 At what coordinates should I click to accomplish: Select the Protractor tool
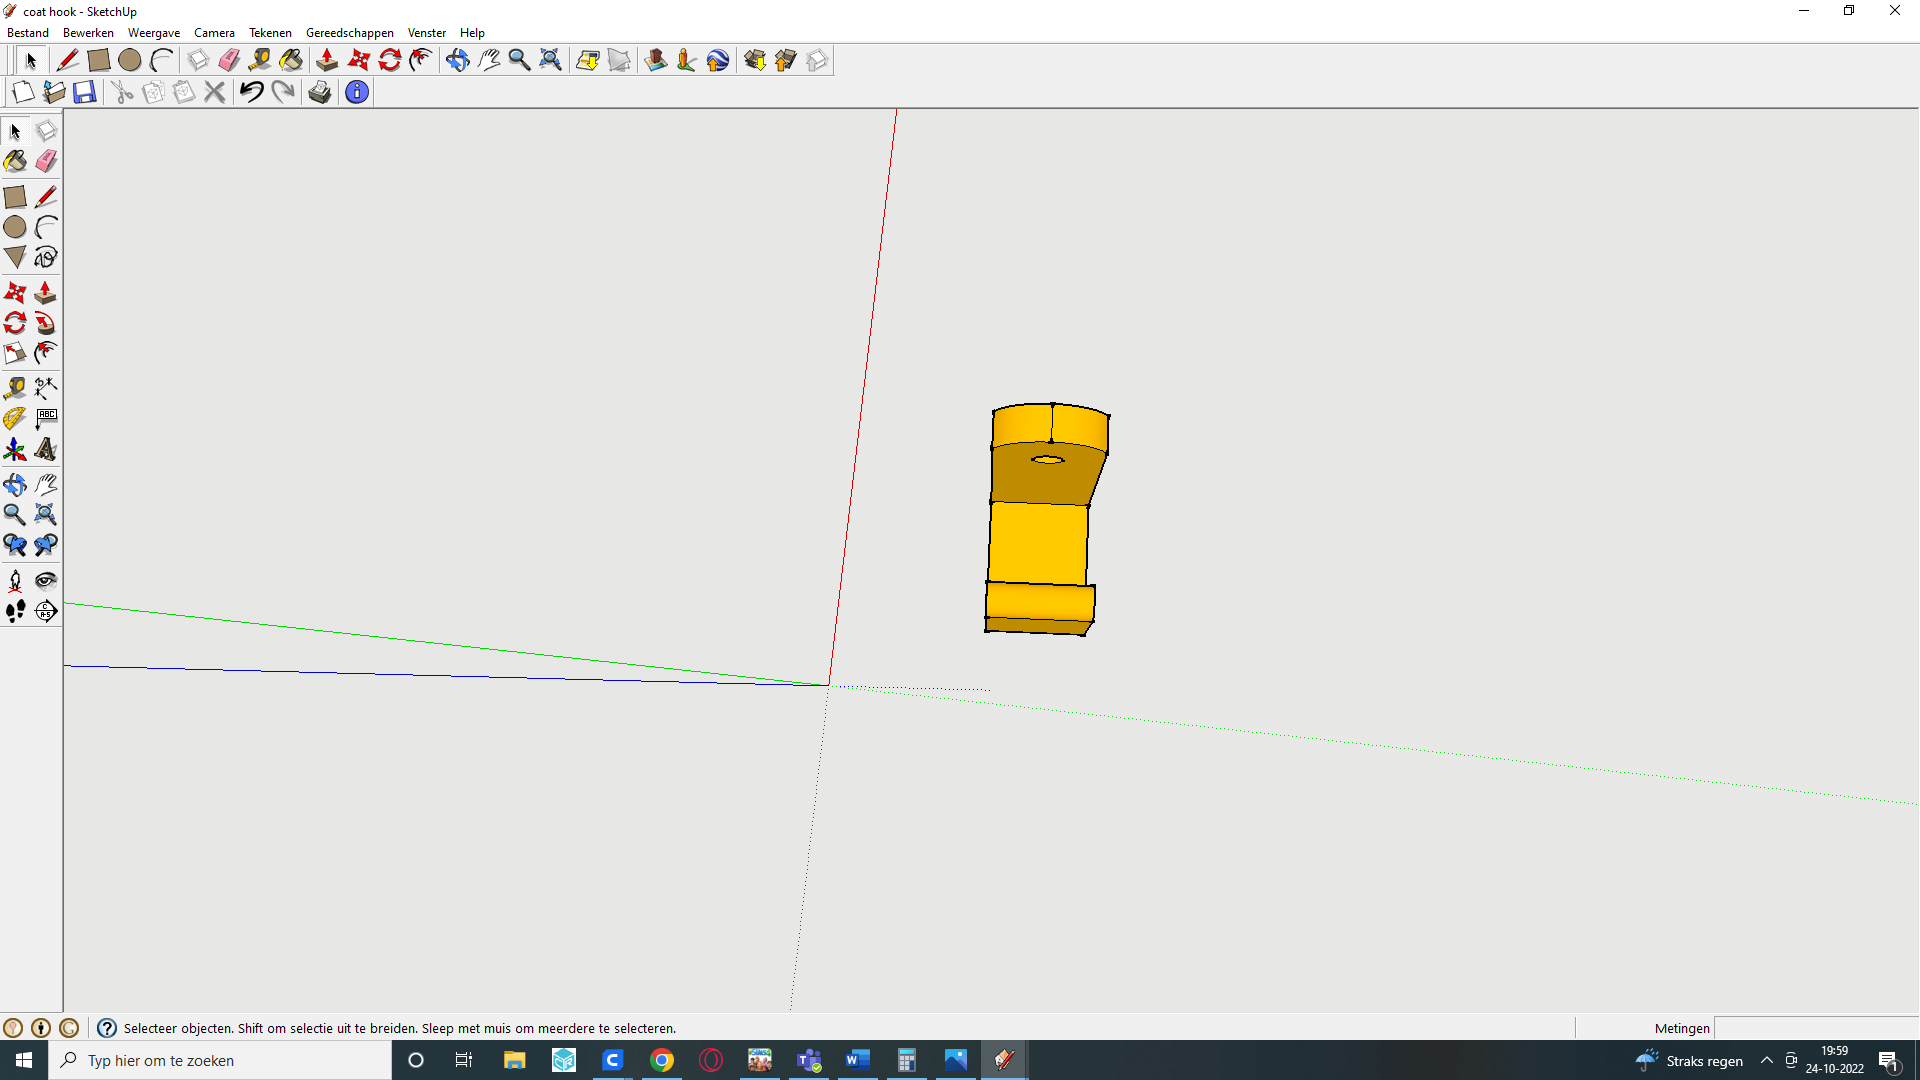[x=15, y=419]
